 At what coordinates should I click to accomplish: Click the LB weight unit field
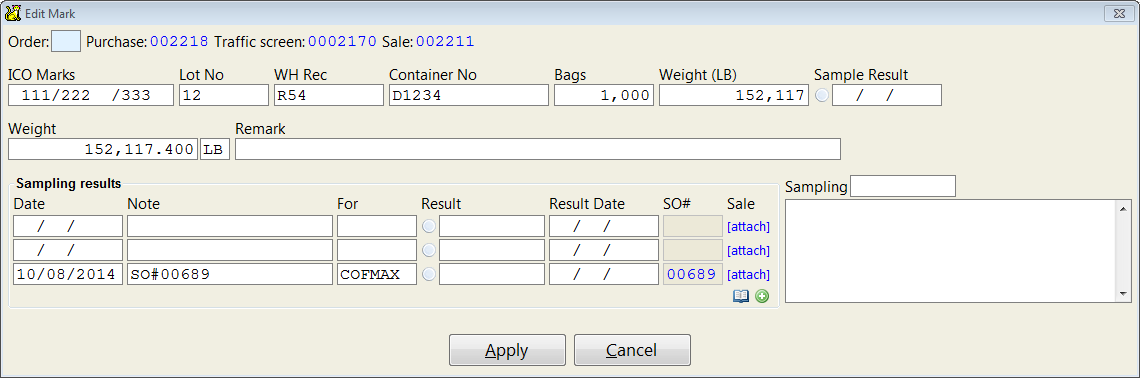(x=215, y=149)
